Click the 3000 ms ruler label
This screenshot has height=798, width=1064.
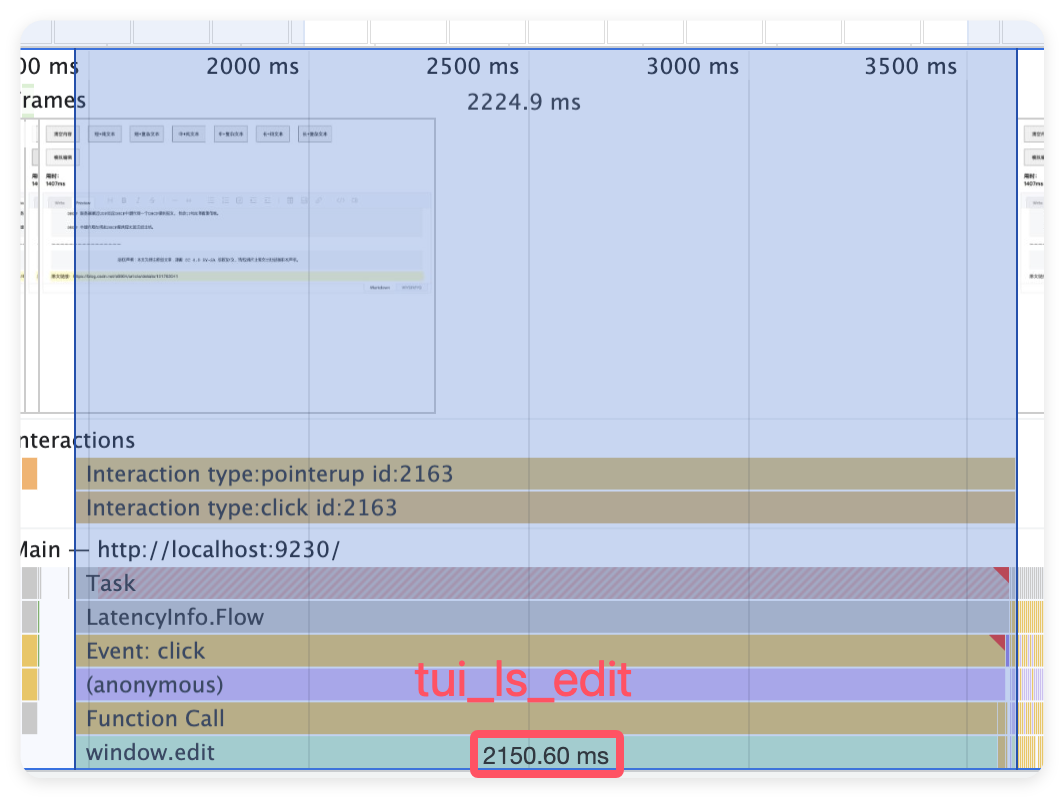click(692, 66)
